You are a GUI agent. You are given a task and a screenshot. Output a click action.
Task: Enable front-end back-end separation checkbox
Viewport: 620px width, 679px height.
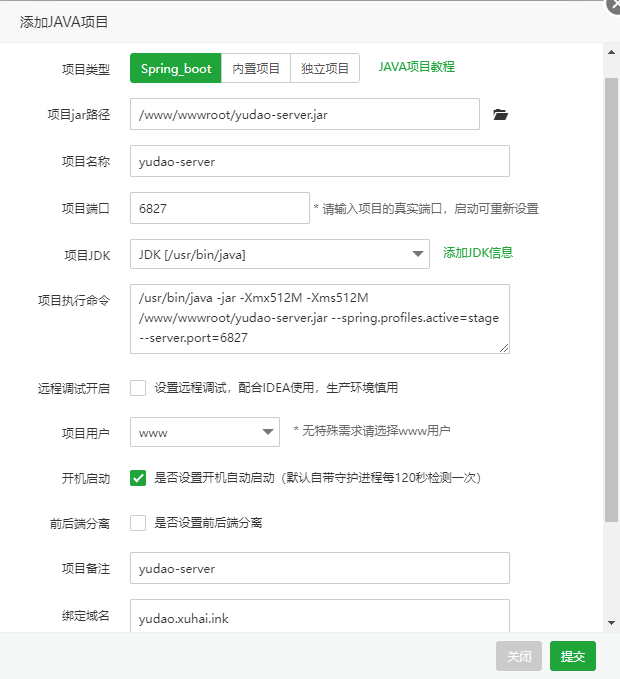(138, 523)
